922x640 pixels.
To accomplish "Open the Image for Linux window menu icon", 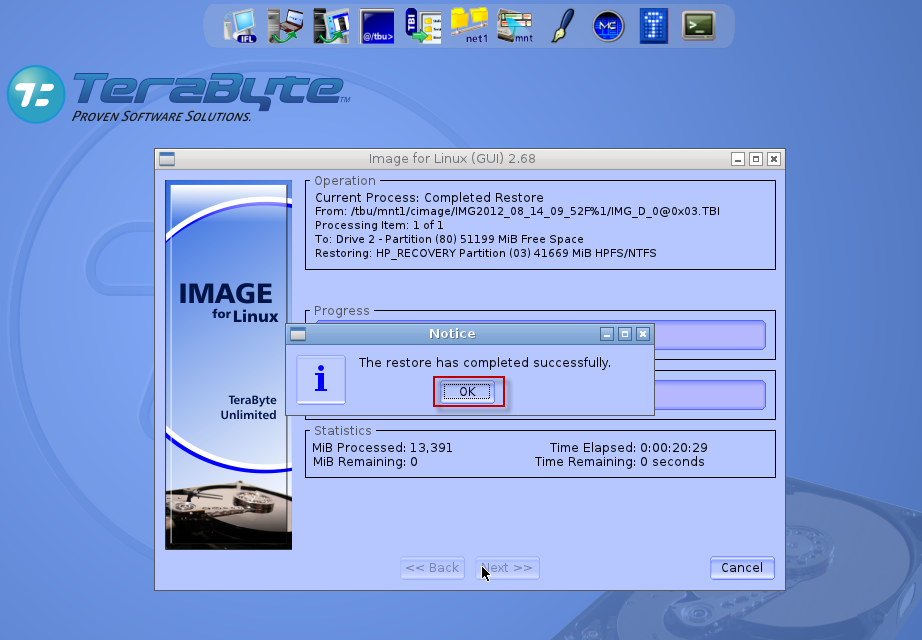I will (x=167, y=159).
